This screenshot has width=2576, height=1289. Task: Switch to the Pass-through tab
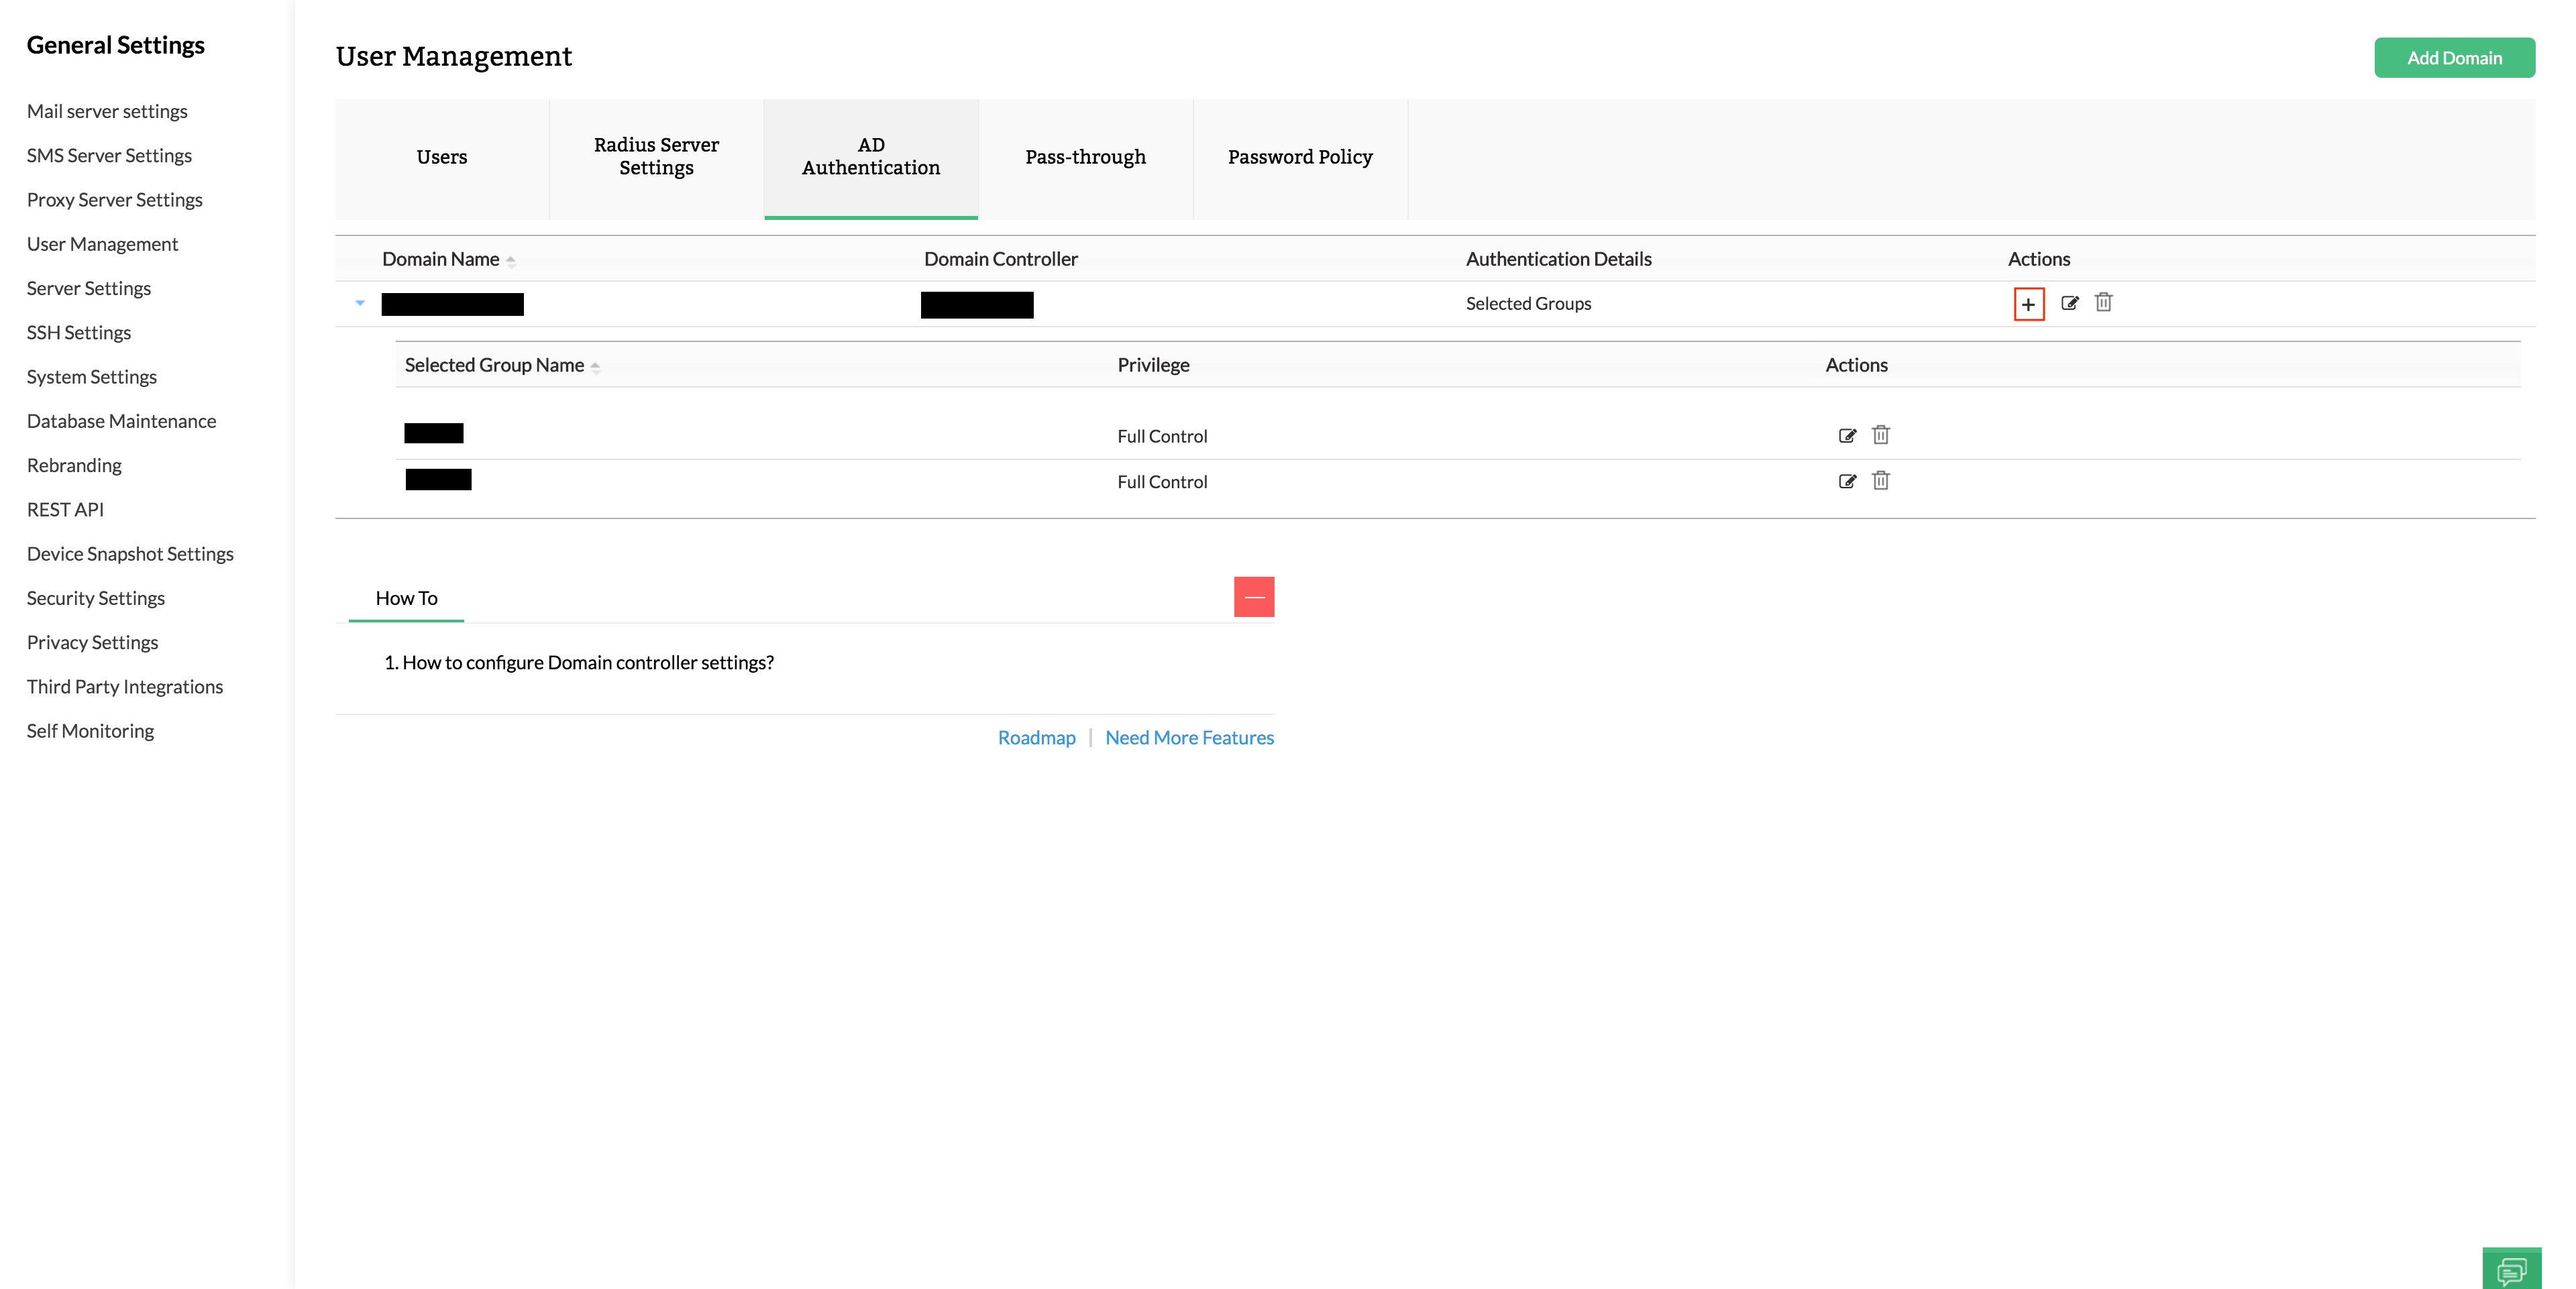pos(1085,157)
